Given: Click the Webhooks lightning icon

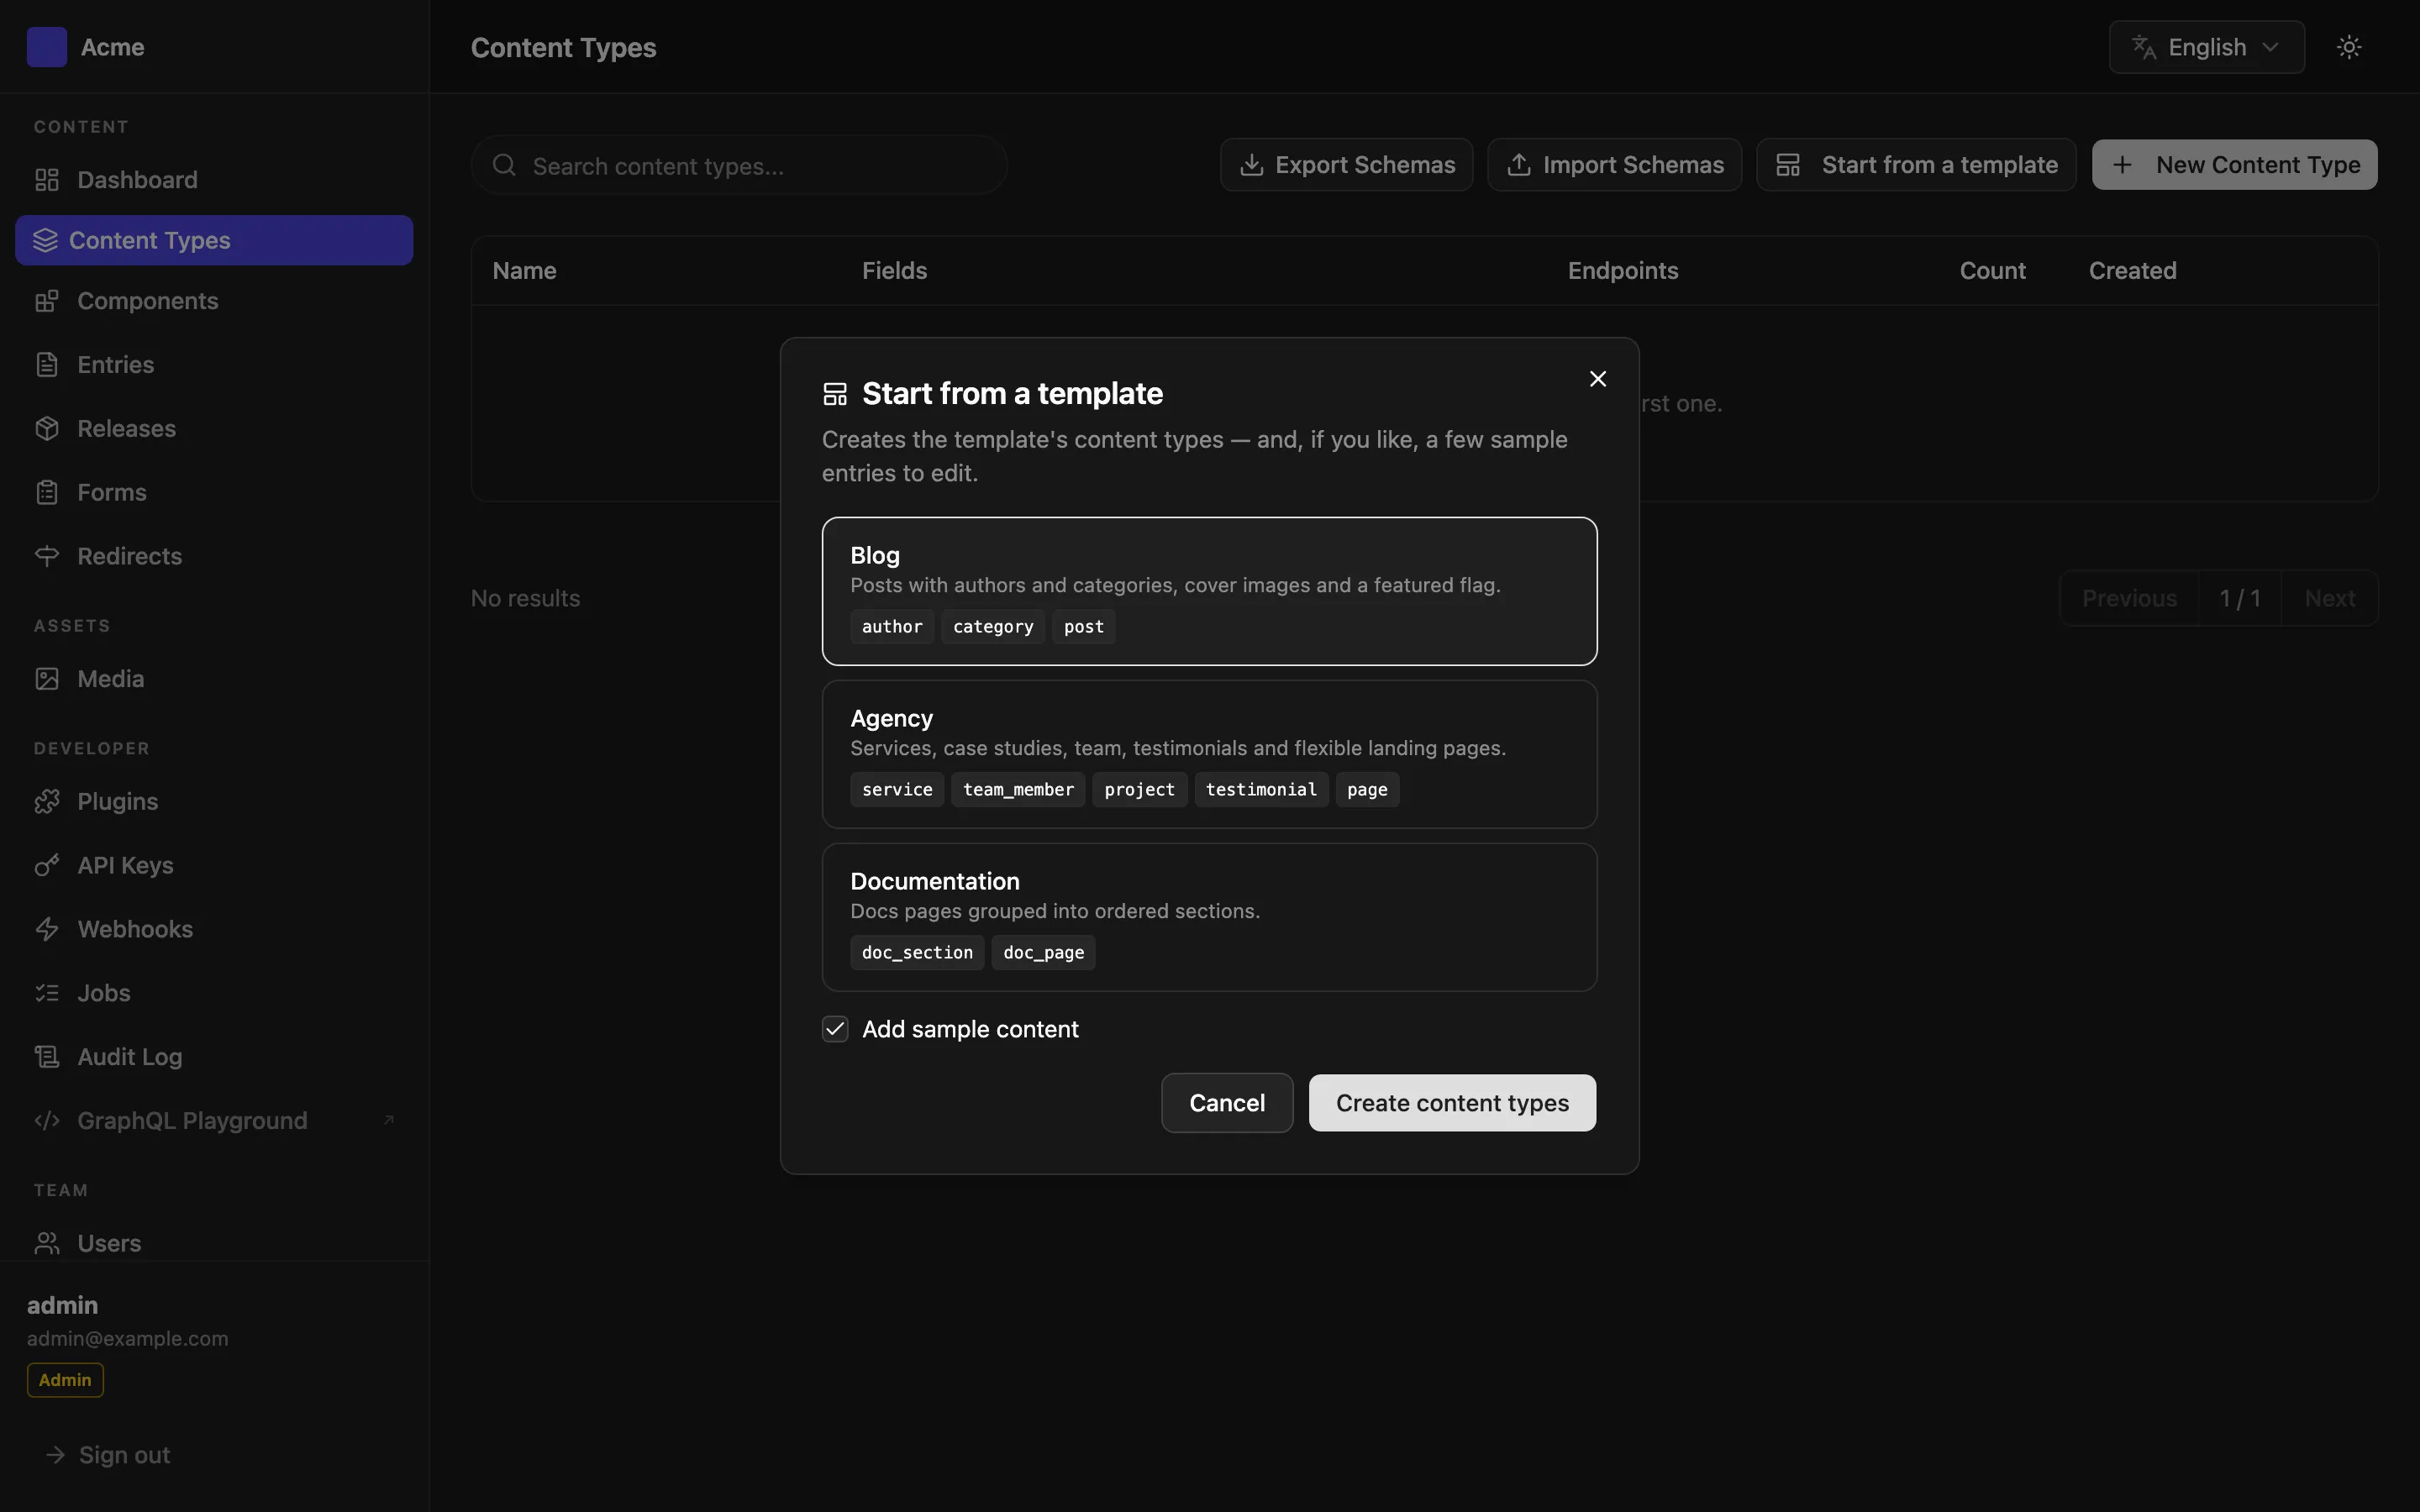Looking at the screenshot, I should click(x=47, y=930).
